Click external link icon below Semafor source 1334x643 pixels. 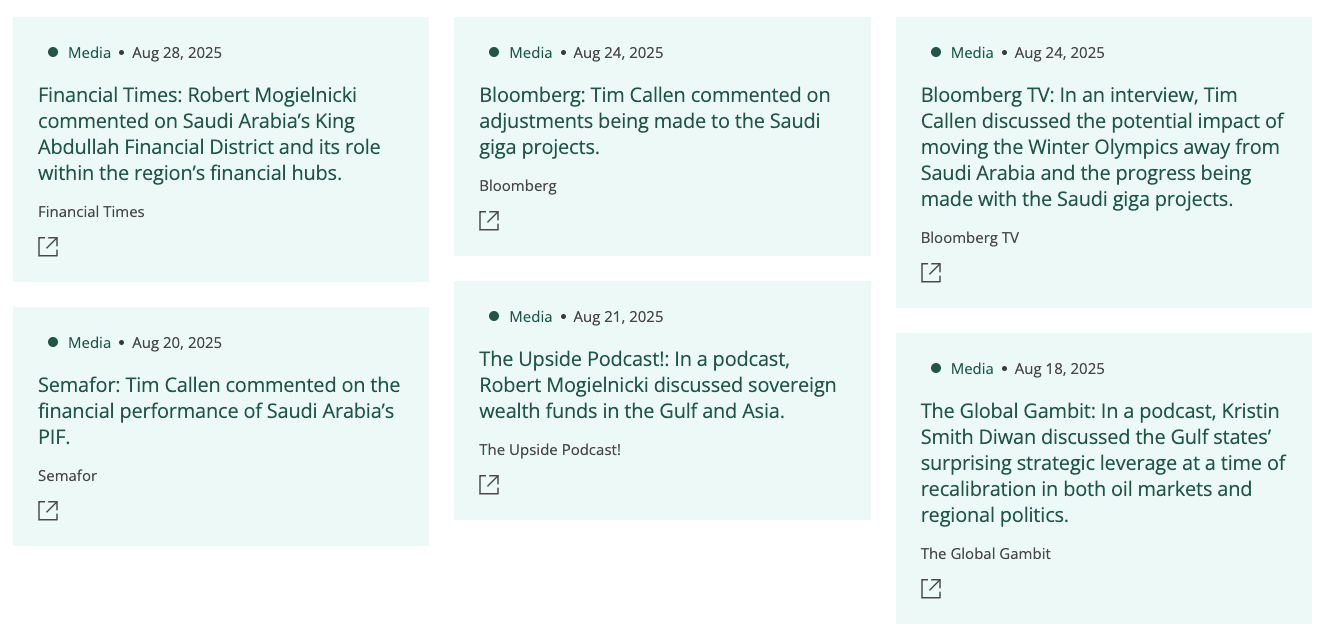click(x=48, y=511)
